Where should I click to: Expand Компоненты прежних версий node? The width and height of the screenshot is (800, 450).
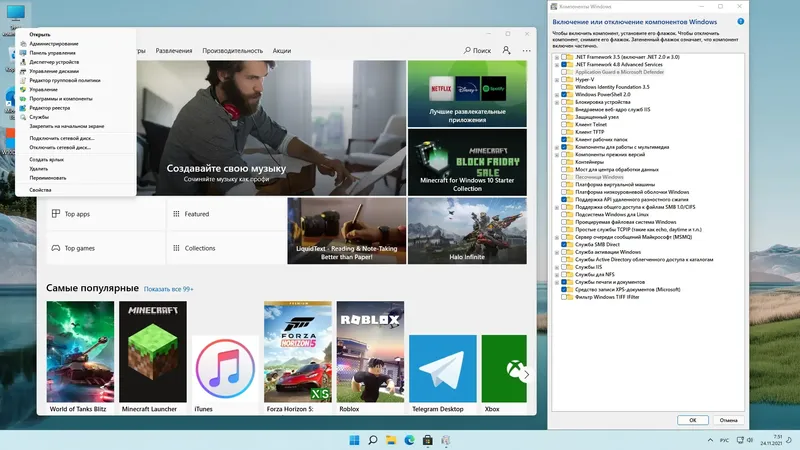tap(557, 155)
